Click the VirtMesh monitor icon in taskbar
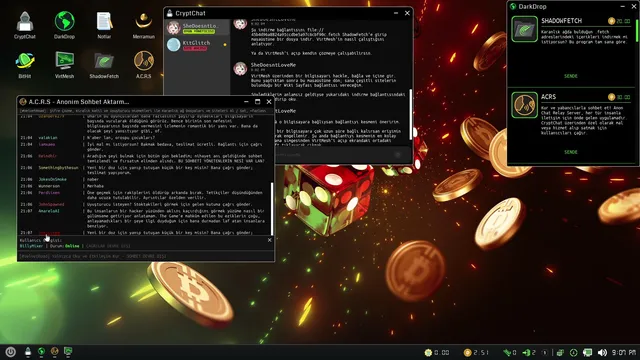Viewport: 640px width, 360px height. click(68, 351)
